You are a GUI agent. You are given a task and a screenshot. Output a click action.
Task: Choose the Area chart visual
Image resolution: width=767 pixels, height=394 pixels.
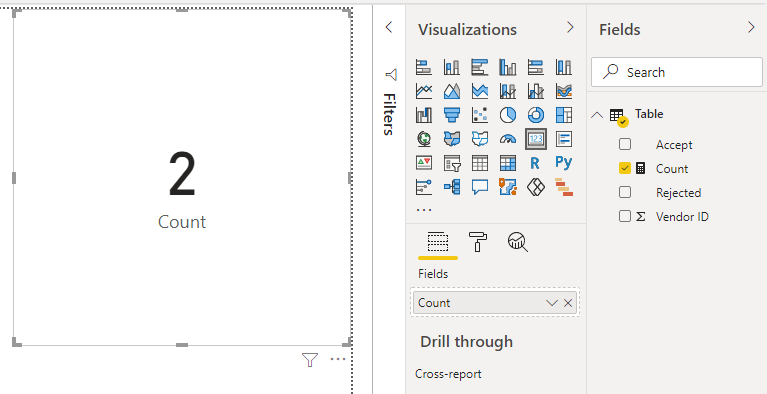coord(451,91)
